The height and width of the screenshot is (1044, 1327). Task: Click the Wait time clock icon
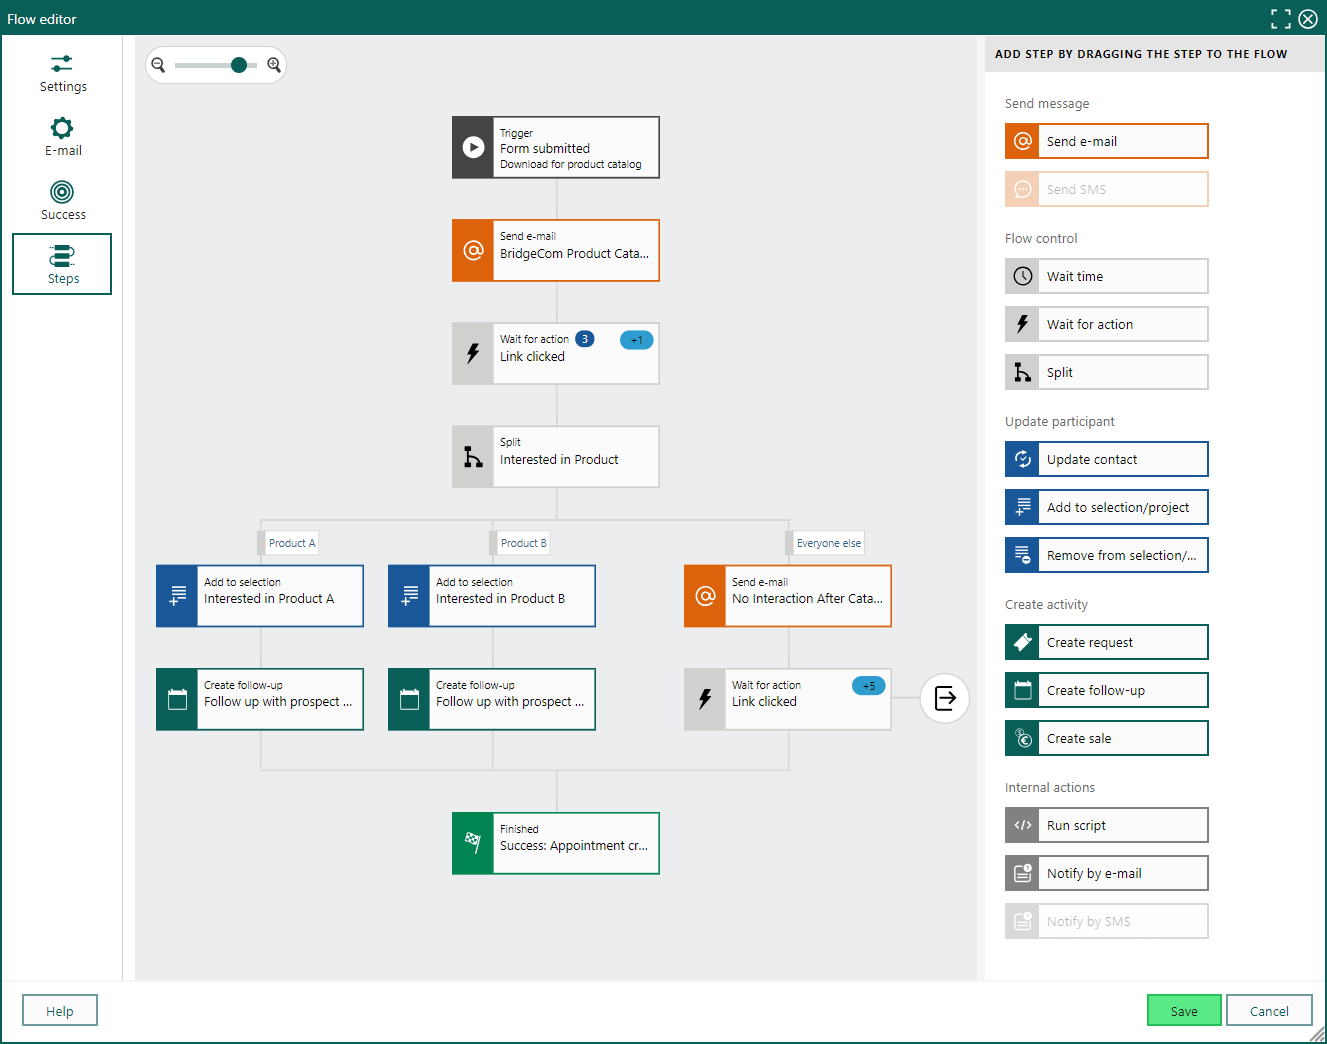(1022, 276)
